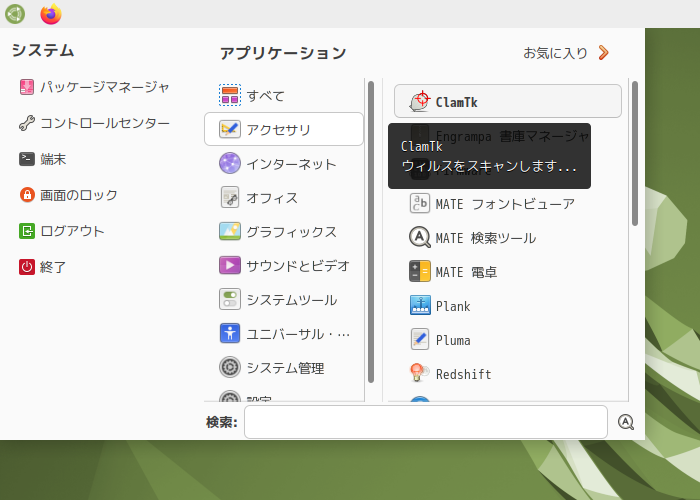Click the MATE search tool magnifier icon
Viewport: 700px width, 500px height.
point(420,238)
